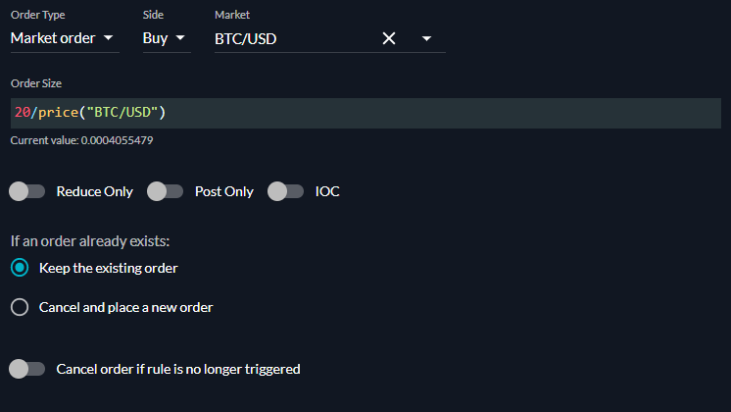Click the Keep the existing order label
This screenshot has width=731, height=412.
108,268
